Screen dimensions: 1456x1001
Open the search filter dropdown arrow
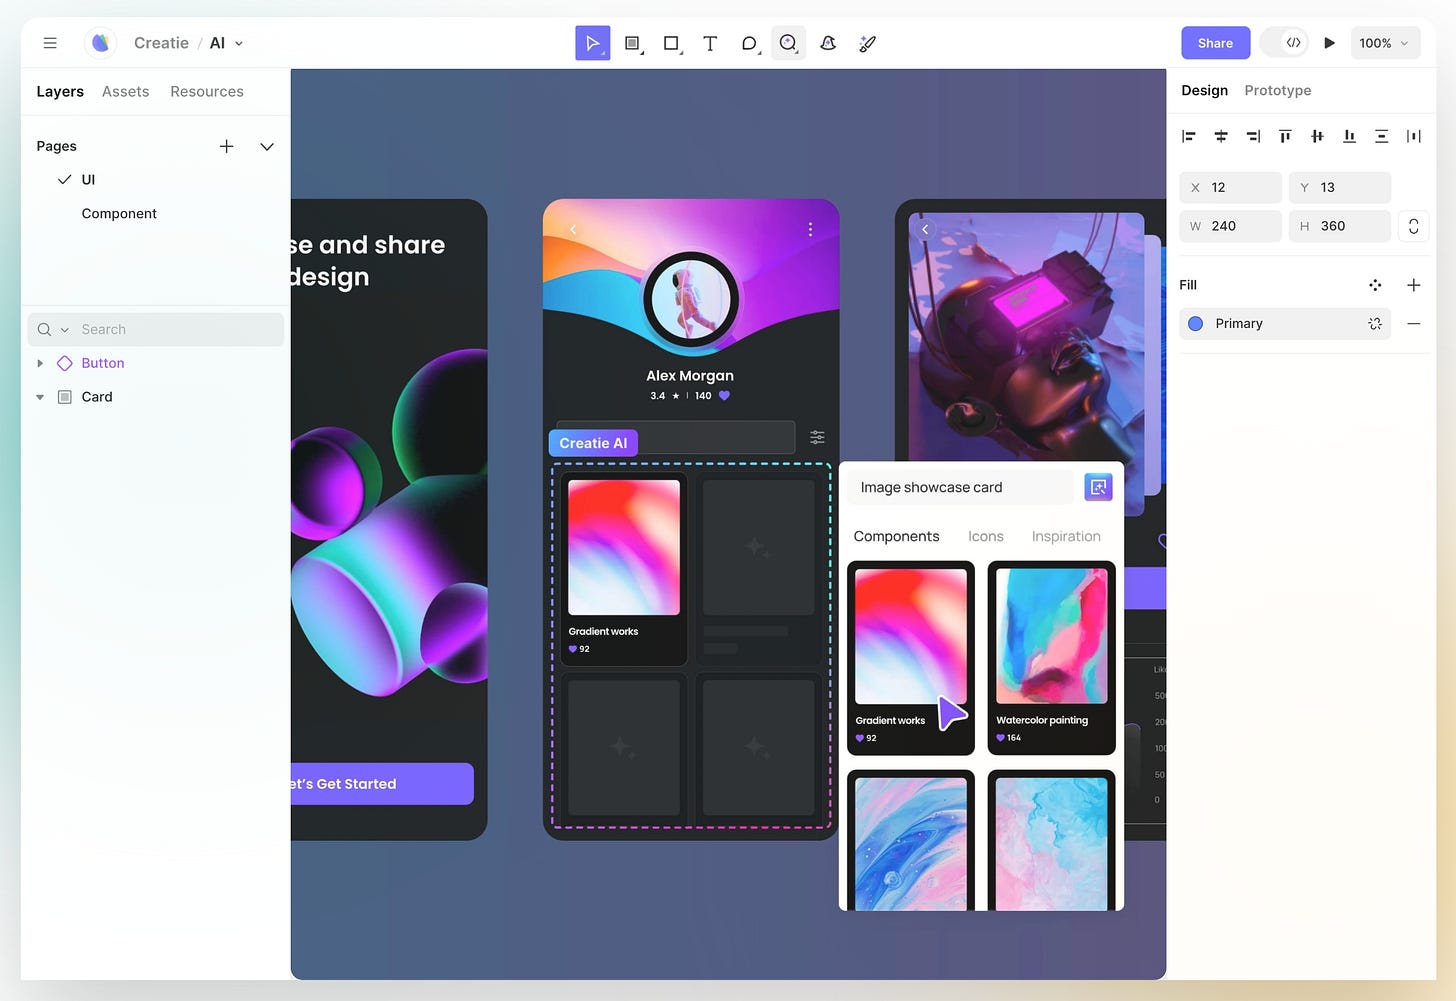point(65,330)
